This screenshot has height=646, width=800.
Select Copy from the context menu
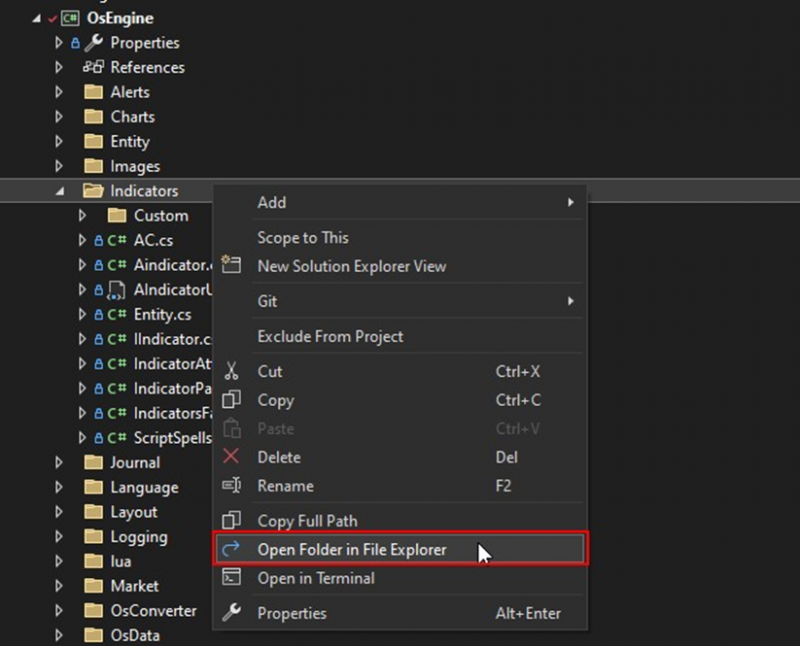coord(400,400)
